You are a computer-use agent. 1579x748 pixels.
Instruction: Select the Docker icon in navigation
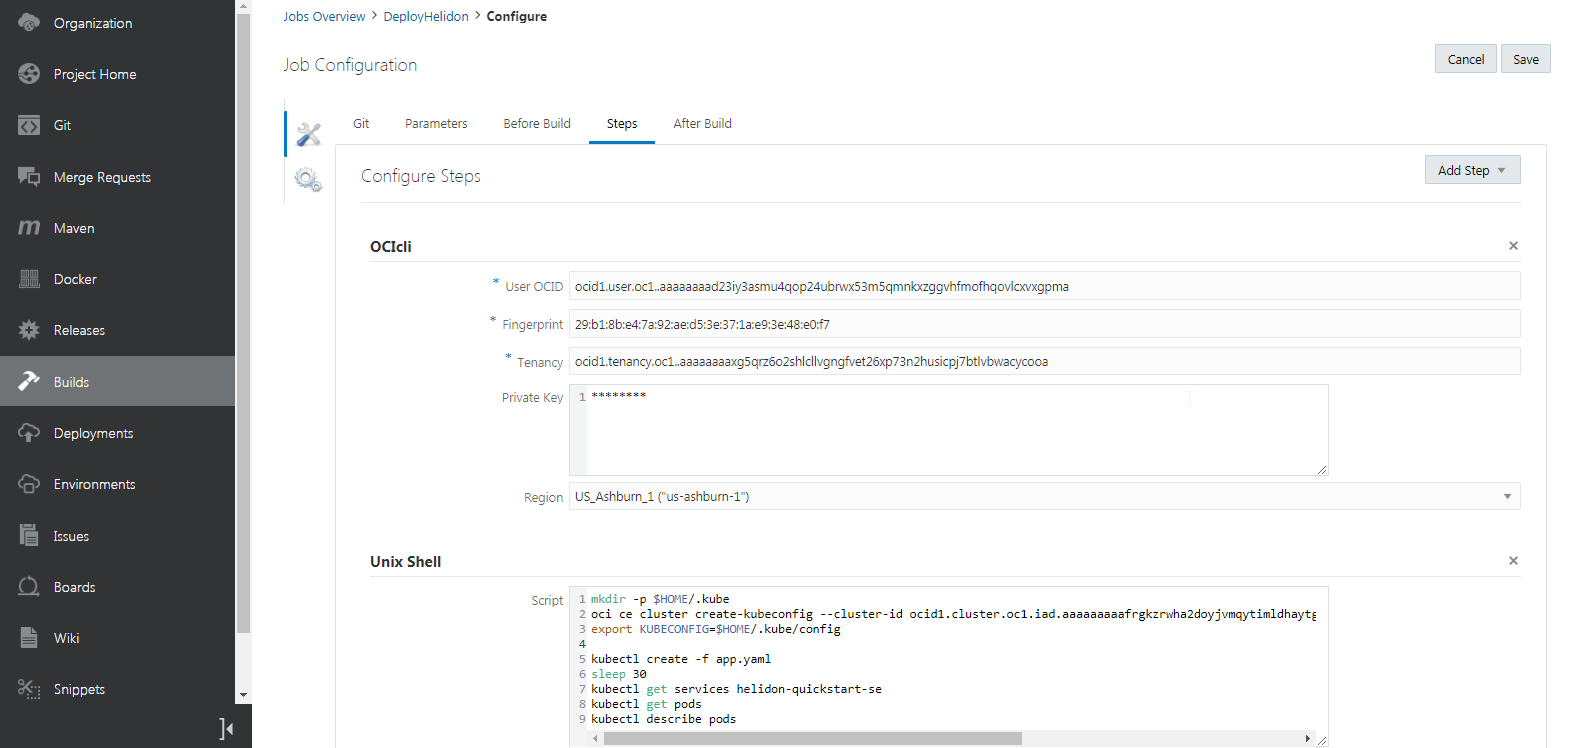(x=29, y=279)
